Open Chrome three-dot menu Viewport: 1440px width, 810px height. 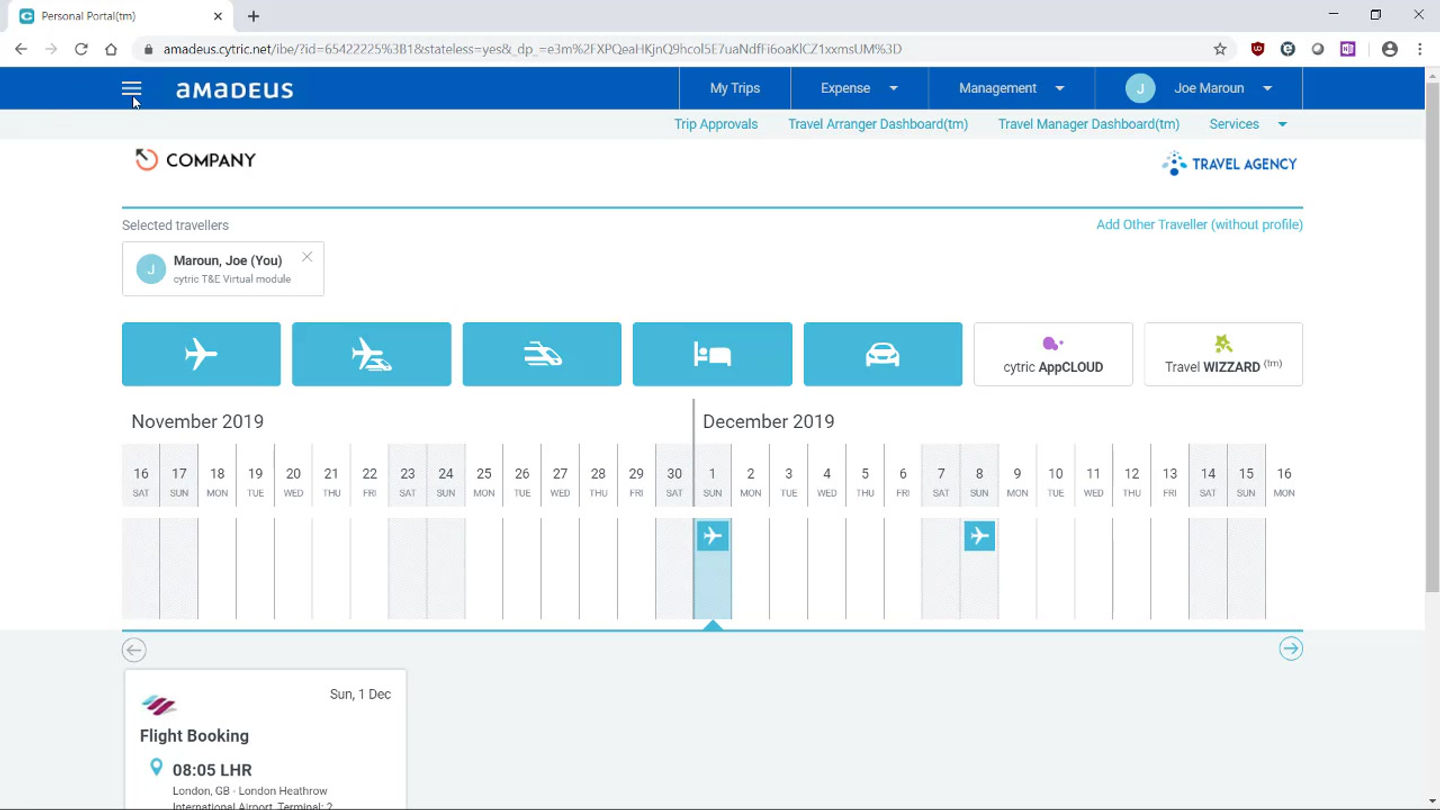pos(1419,49)
